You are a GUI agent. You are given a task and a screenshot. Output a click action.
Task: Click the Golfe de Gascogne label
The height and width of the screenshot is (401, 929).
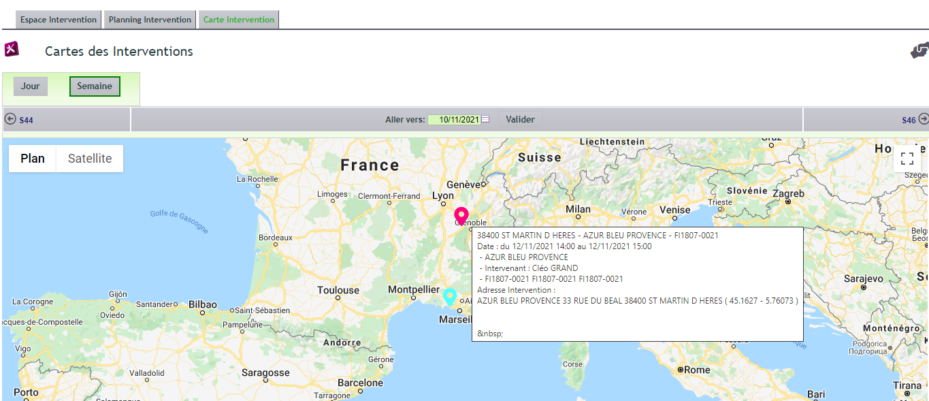(179, 221)
